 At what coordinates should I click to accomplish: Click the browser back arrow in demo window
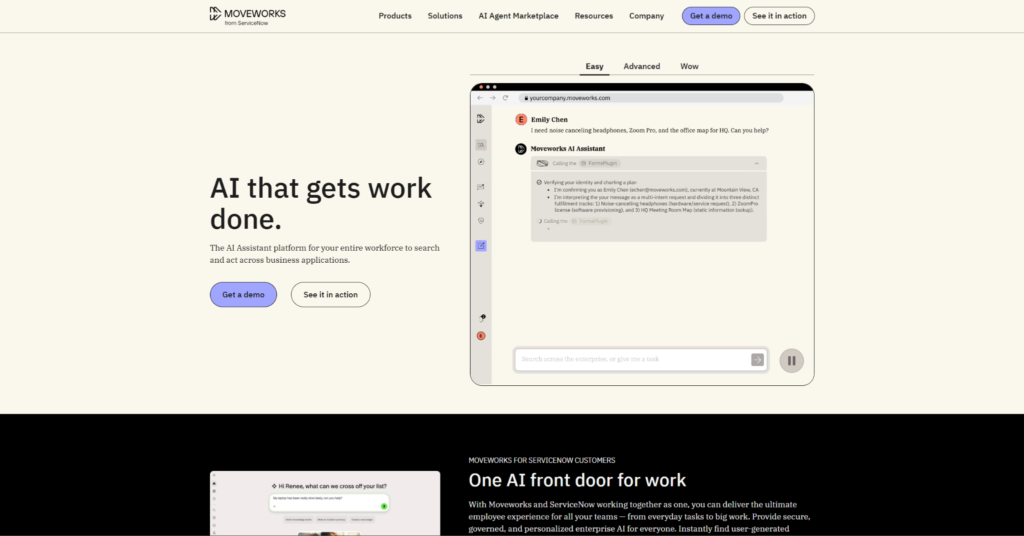pyautogui.click(x=480, y=98)
